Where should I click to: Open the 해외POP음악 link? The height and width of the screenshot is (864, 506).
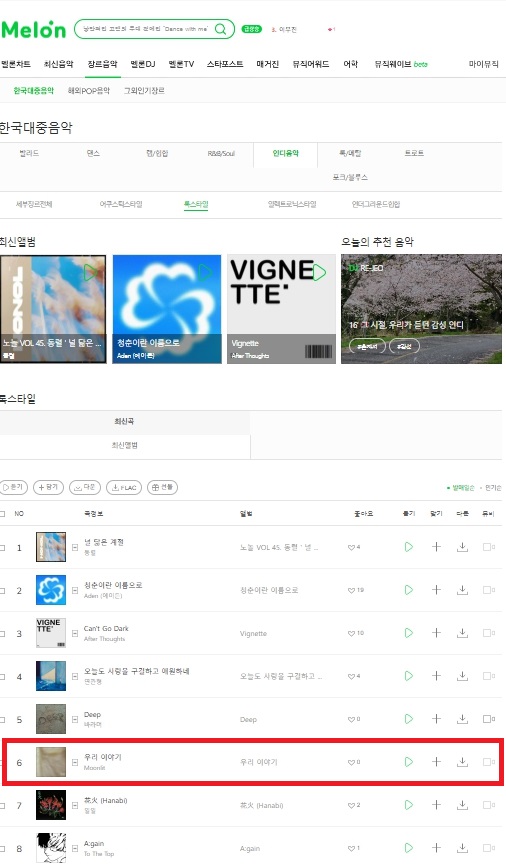pyautogui.click(x=89, y=91)
